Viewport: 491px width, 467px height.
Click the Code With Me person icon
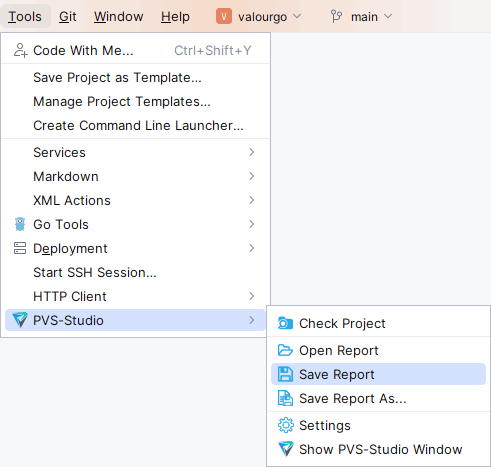pyautogui.click(x=20, y=50)
